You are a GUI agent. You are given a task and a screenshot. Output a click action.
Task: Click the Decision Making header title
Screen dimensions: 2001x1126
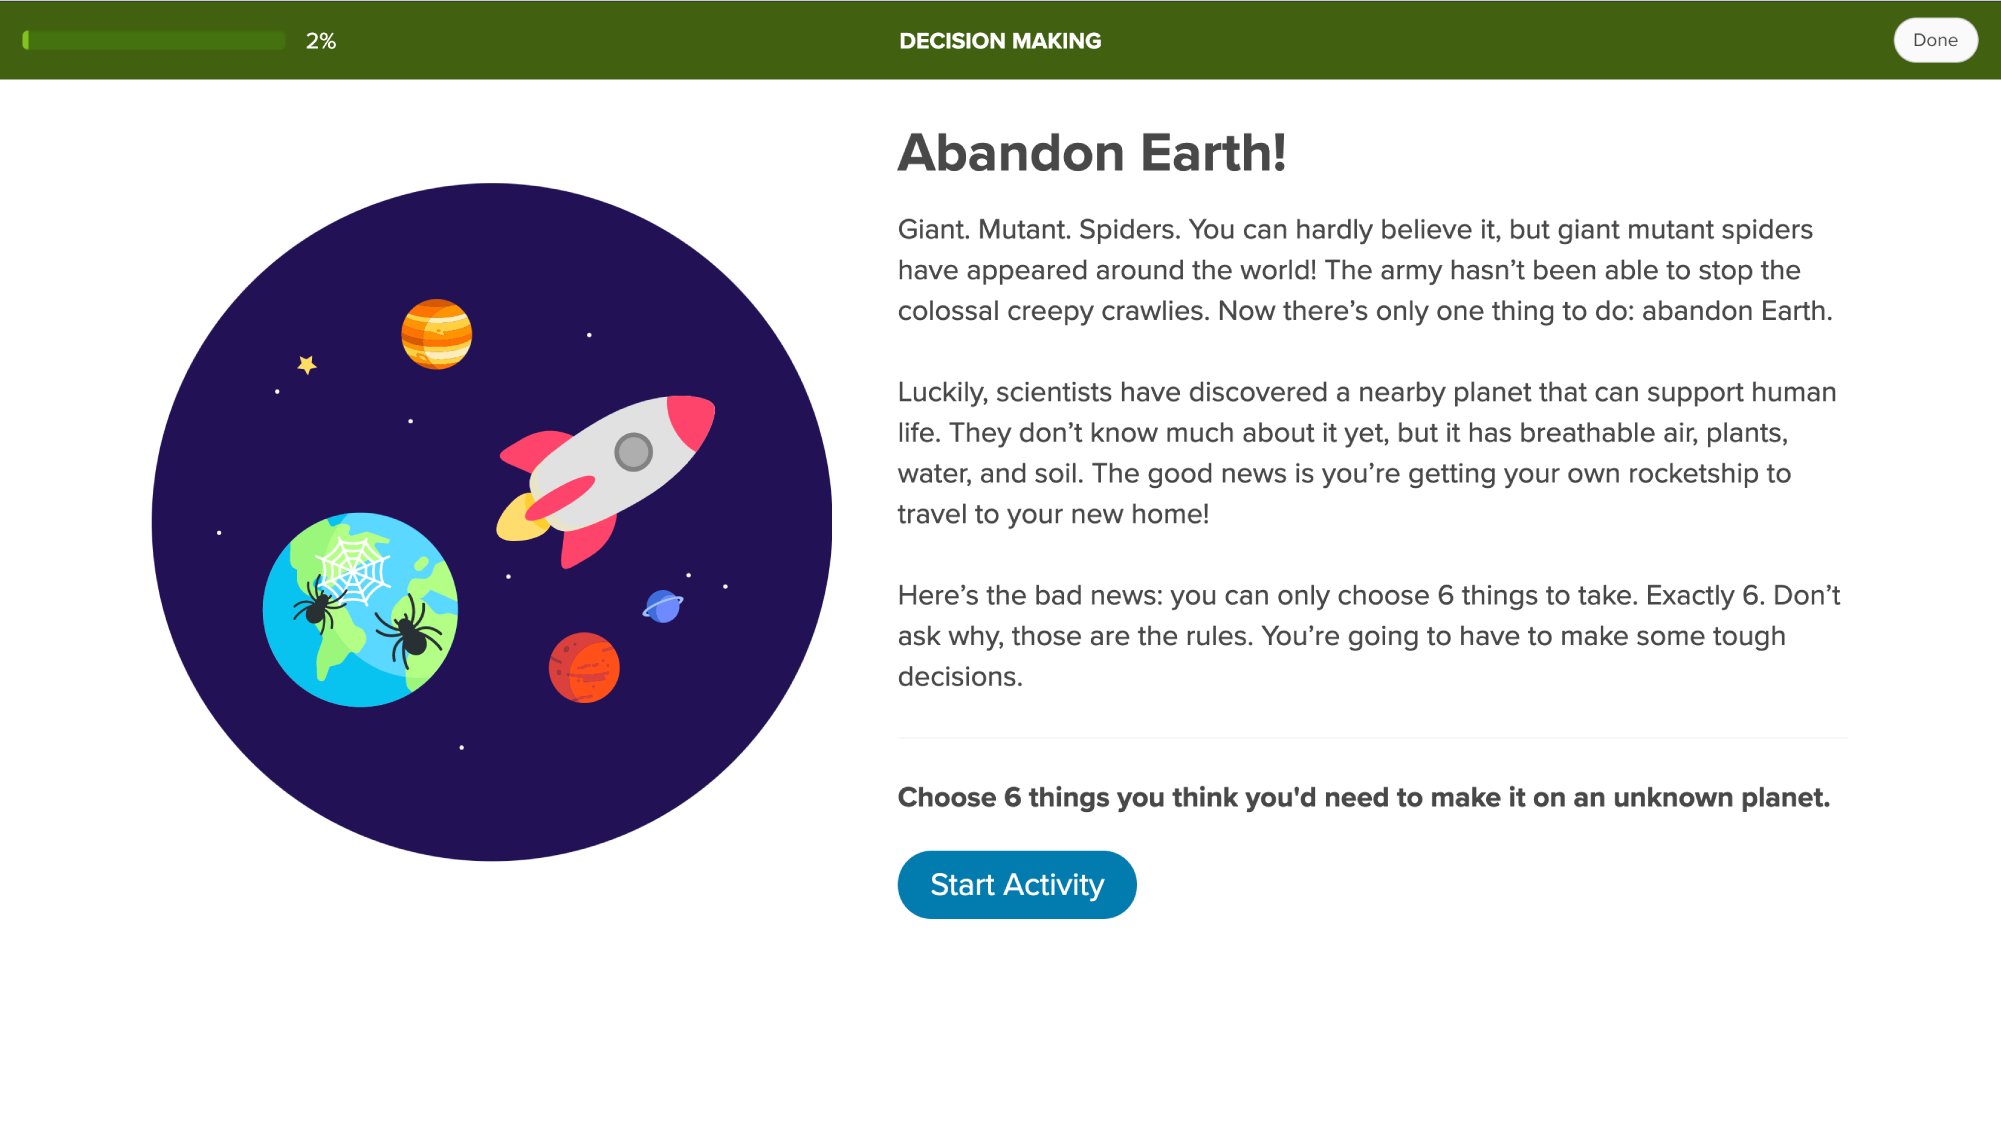click(x=1000, y=41)
